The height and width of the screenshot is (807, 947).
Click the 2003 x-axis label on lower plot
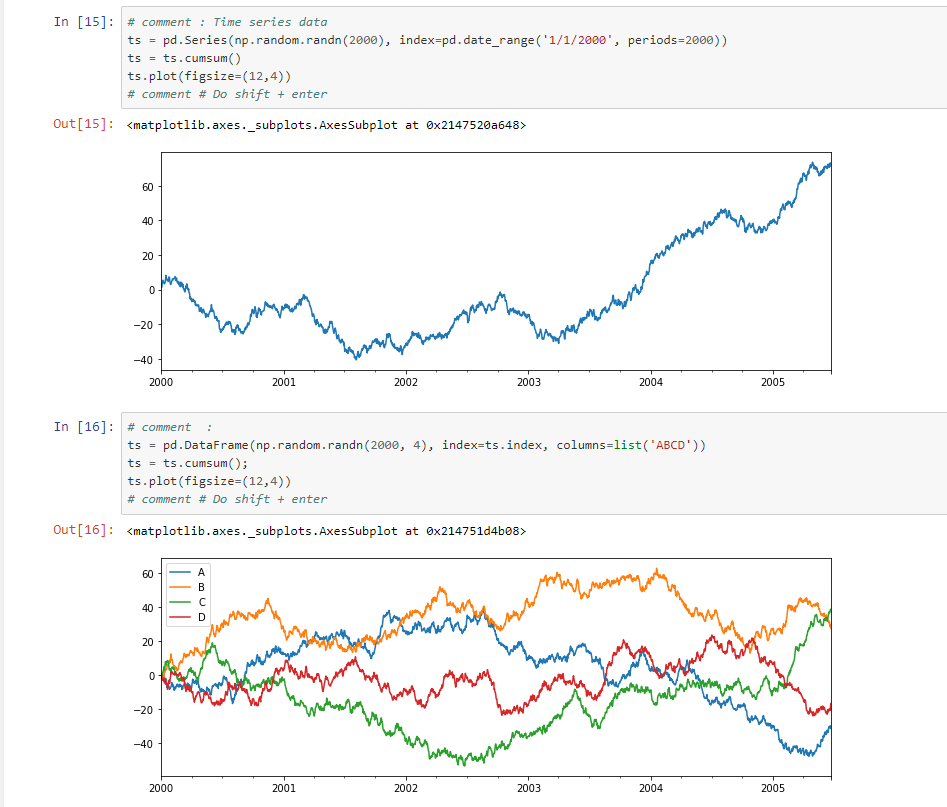click(x=528, y=788)
